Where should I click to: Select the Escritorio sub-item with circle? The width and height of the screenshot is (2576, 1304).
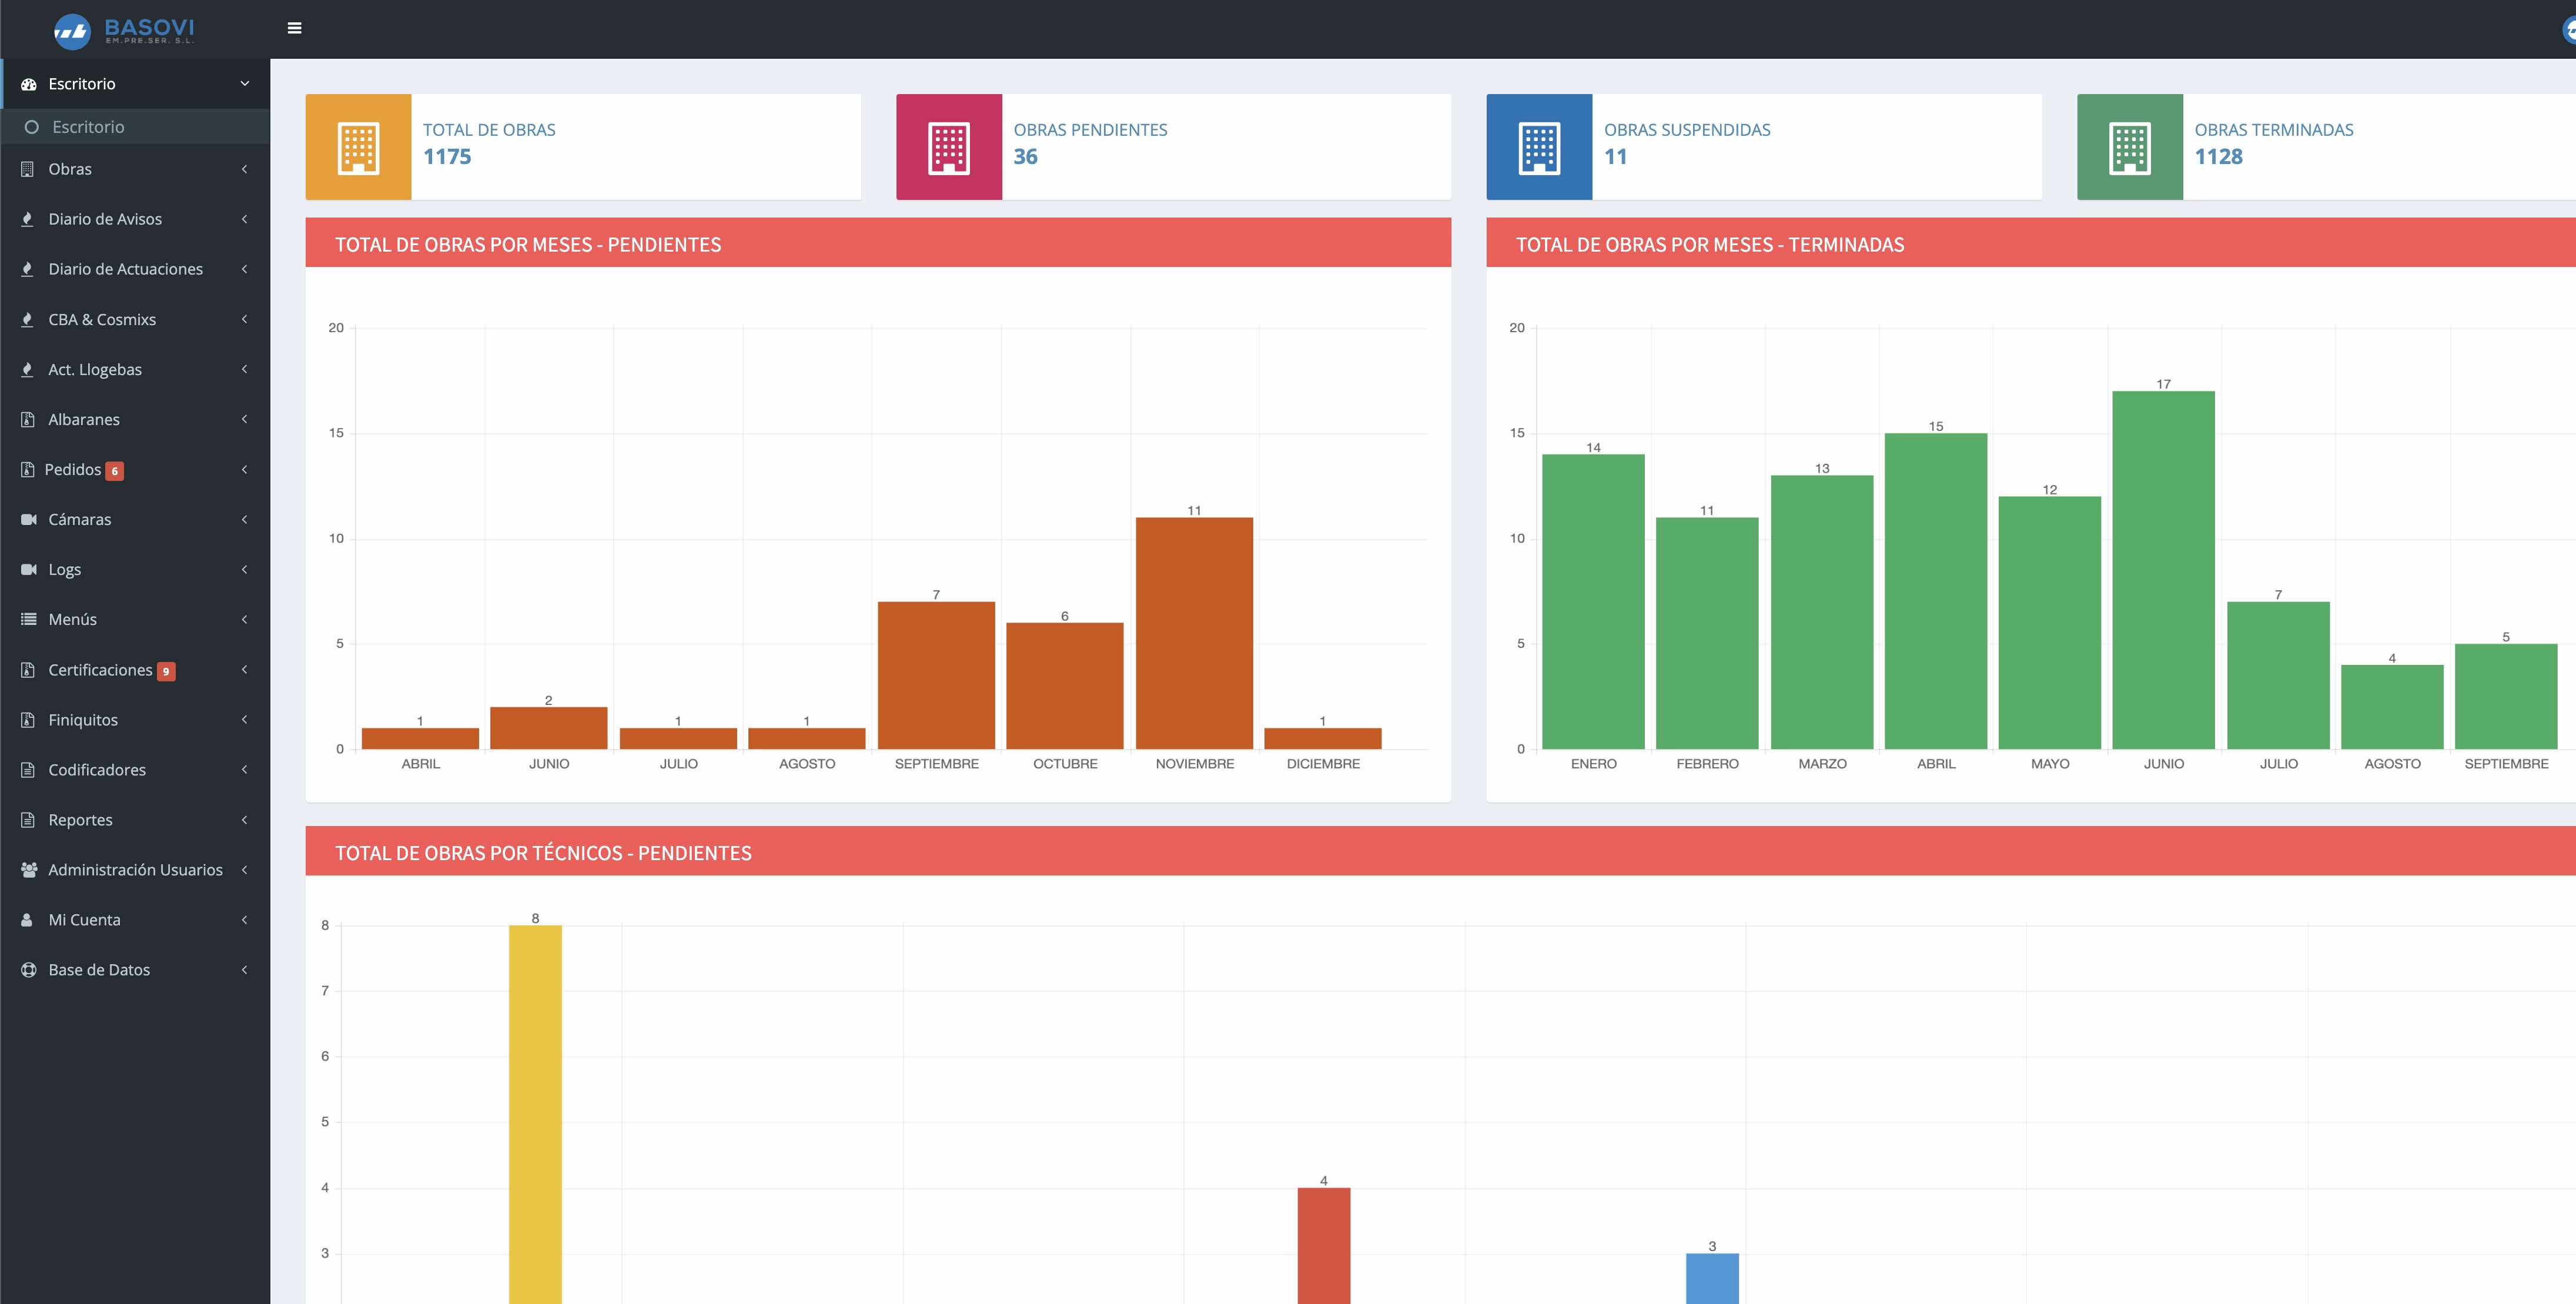pyautogui.click(x=88, y=127)
